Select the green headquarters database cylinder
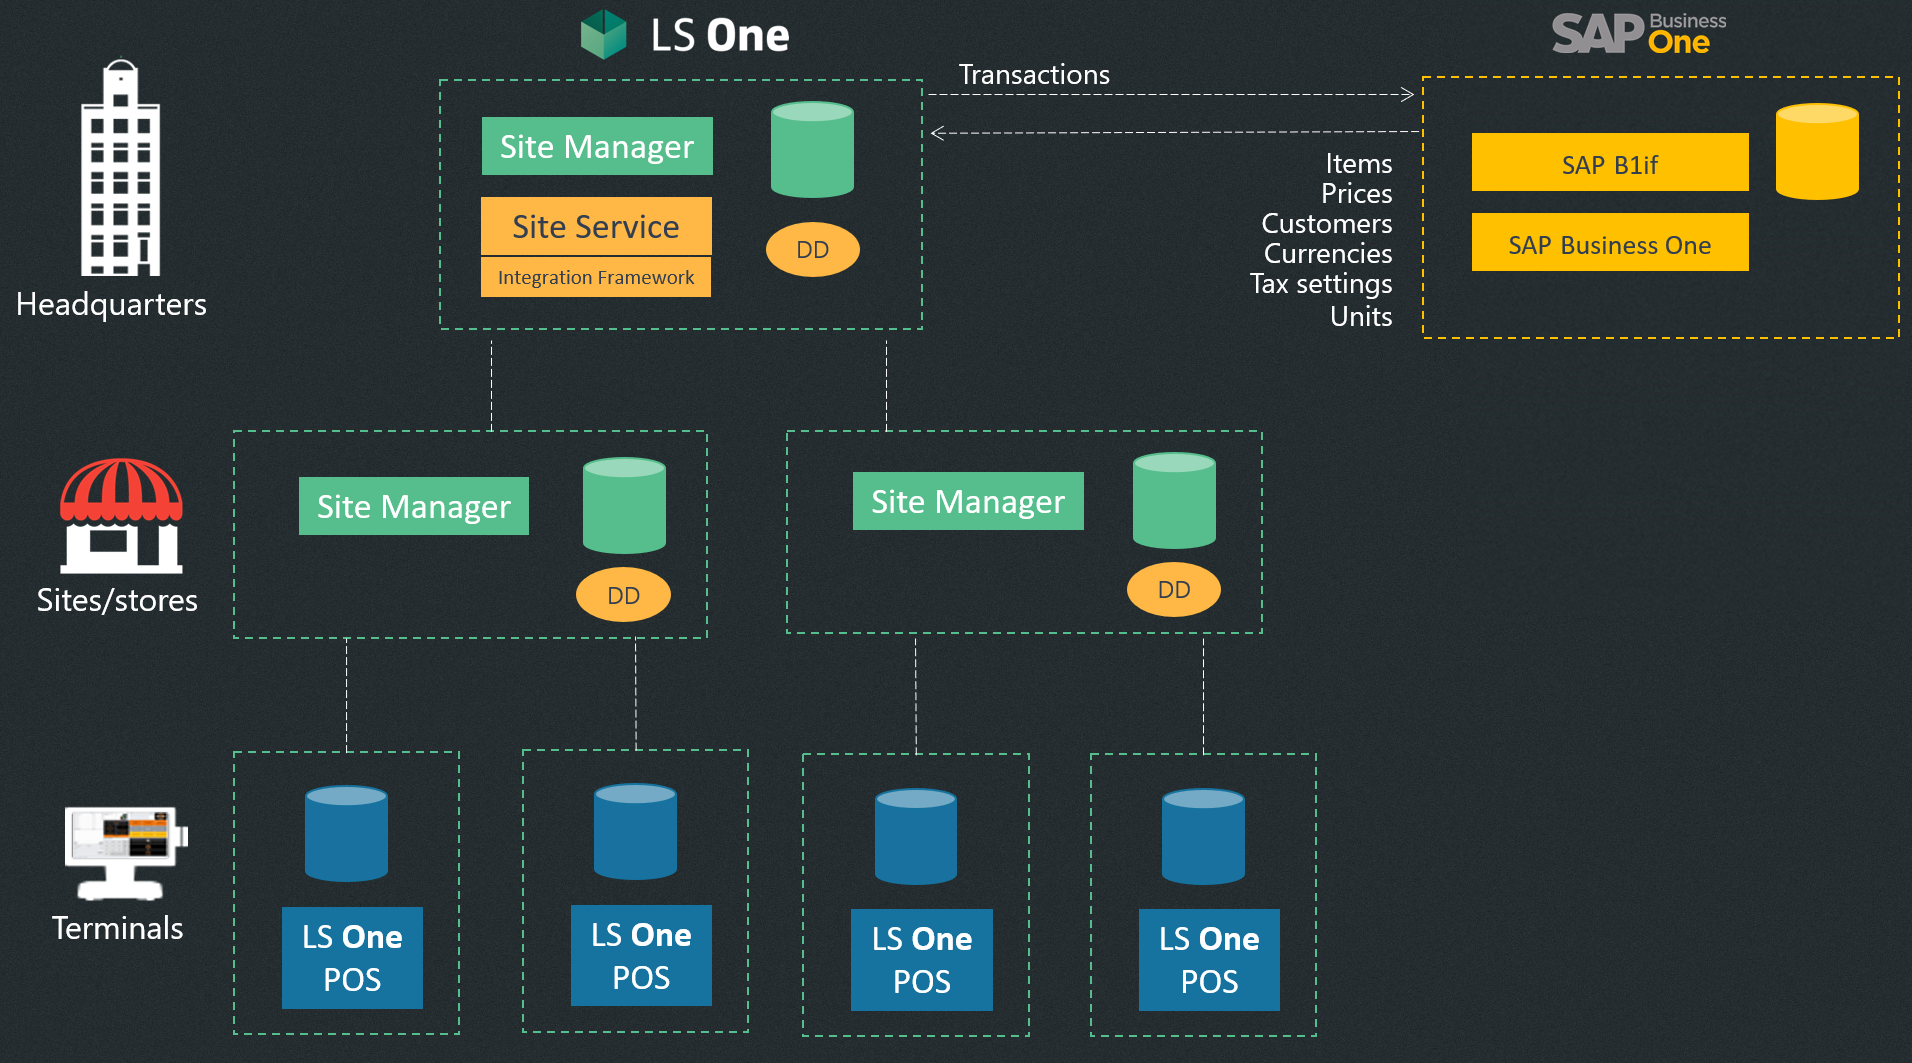Image resolution: width=1912 pixels, height=1063 pixels. coord(812,150)
